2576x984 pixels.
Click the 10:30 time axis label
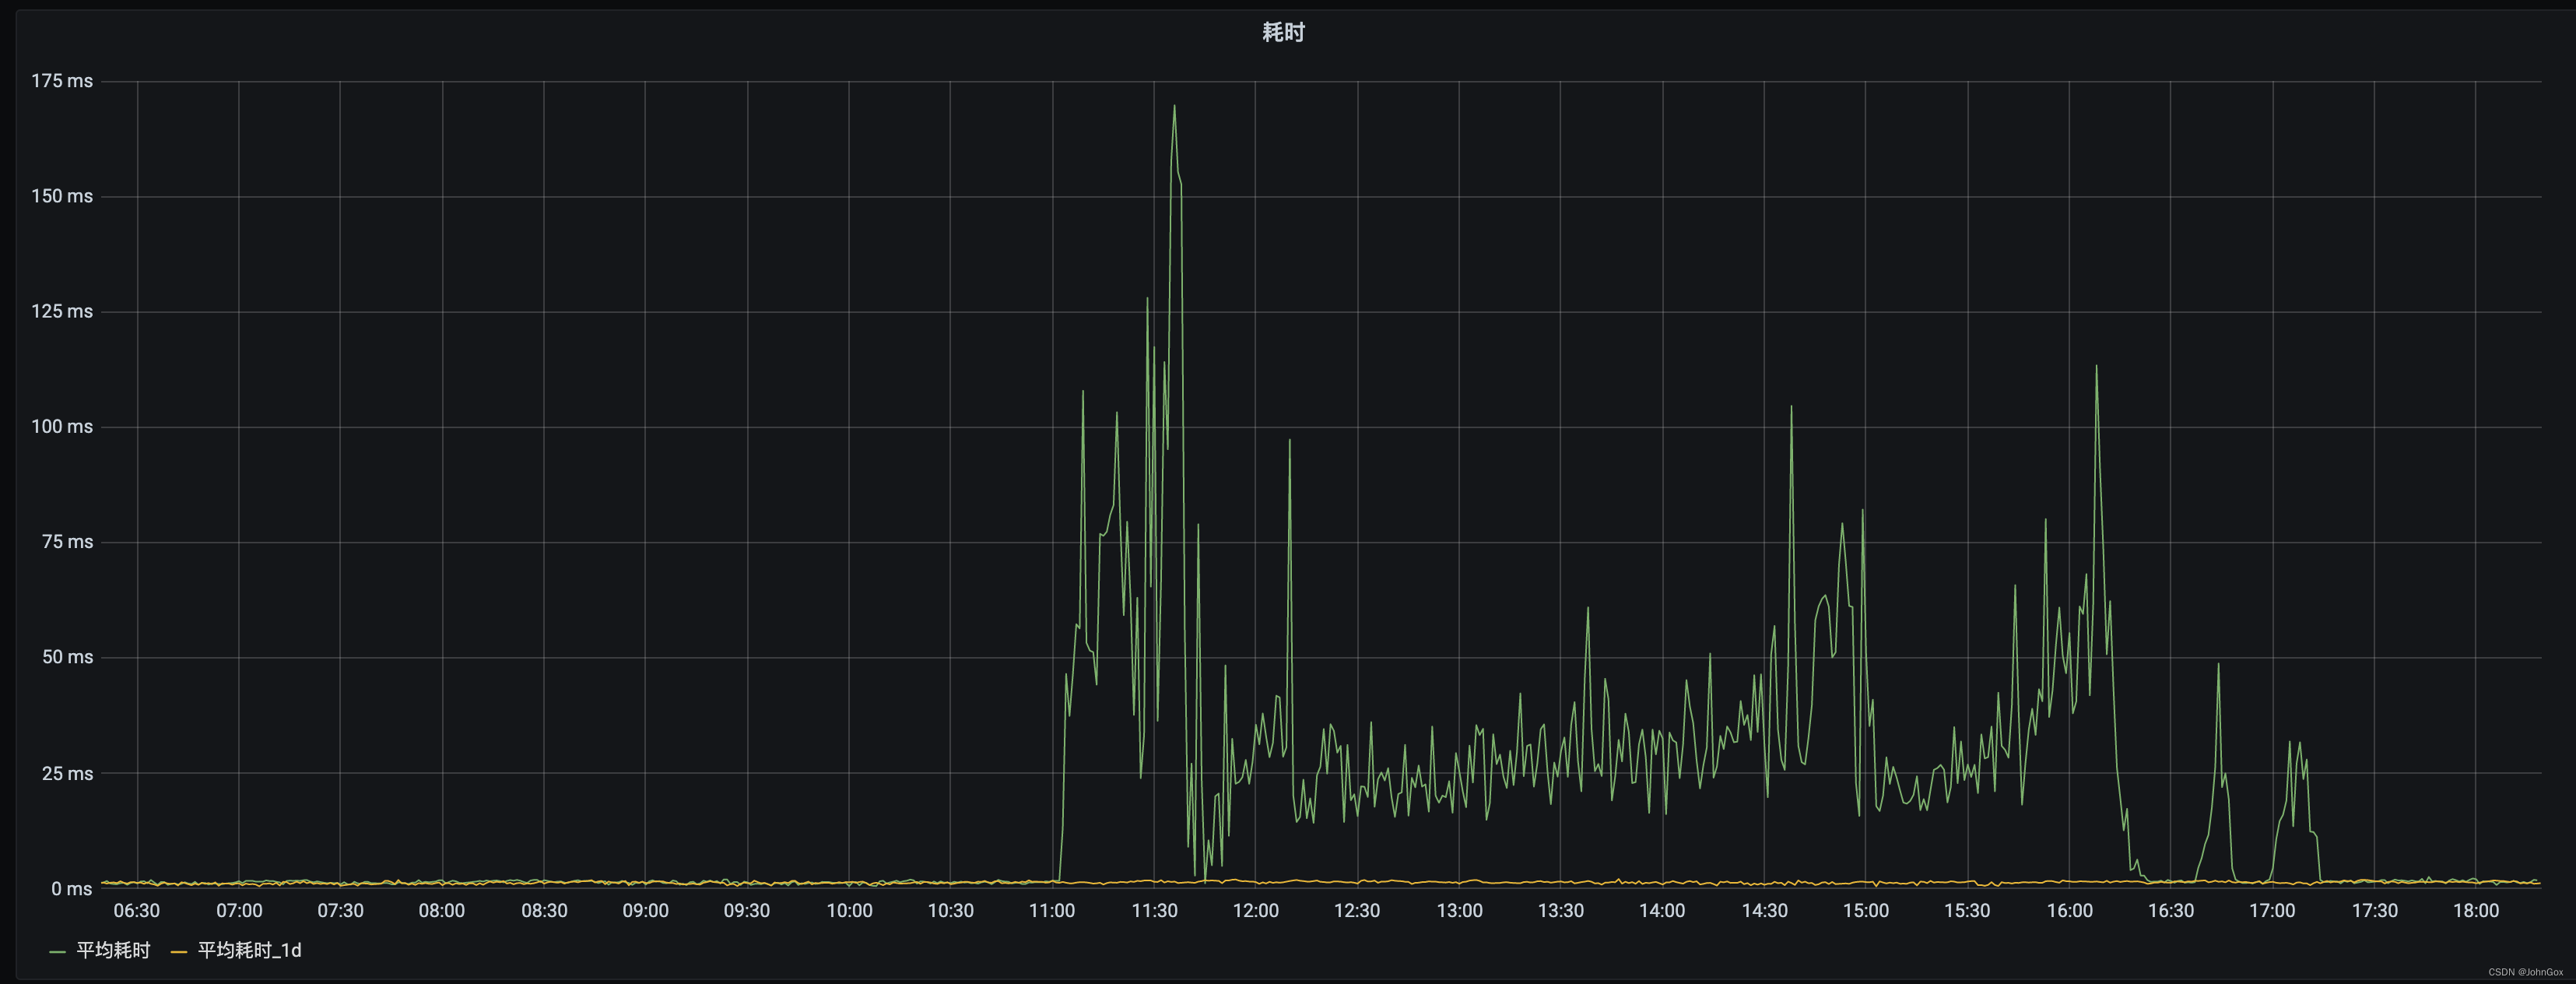point(950,910)
